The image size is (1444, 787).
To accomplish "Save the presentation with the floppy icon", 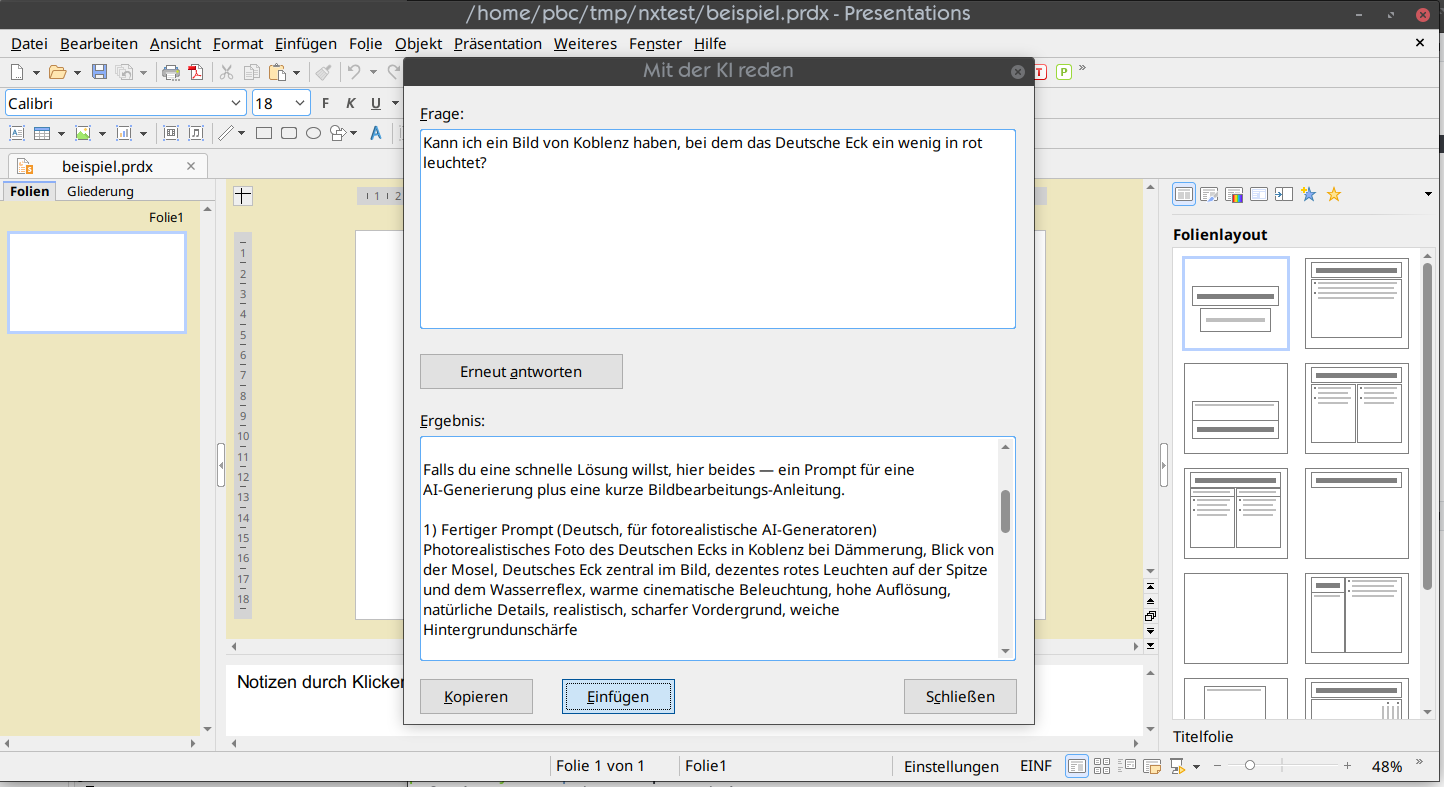I will pyautogui.click(x=99, y=72).
